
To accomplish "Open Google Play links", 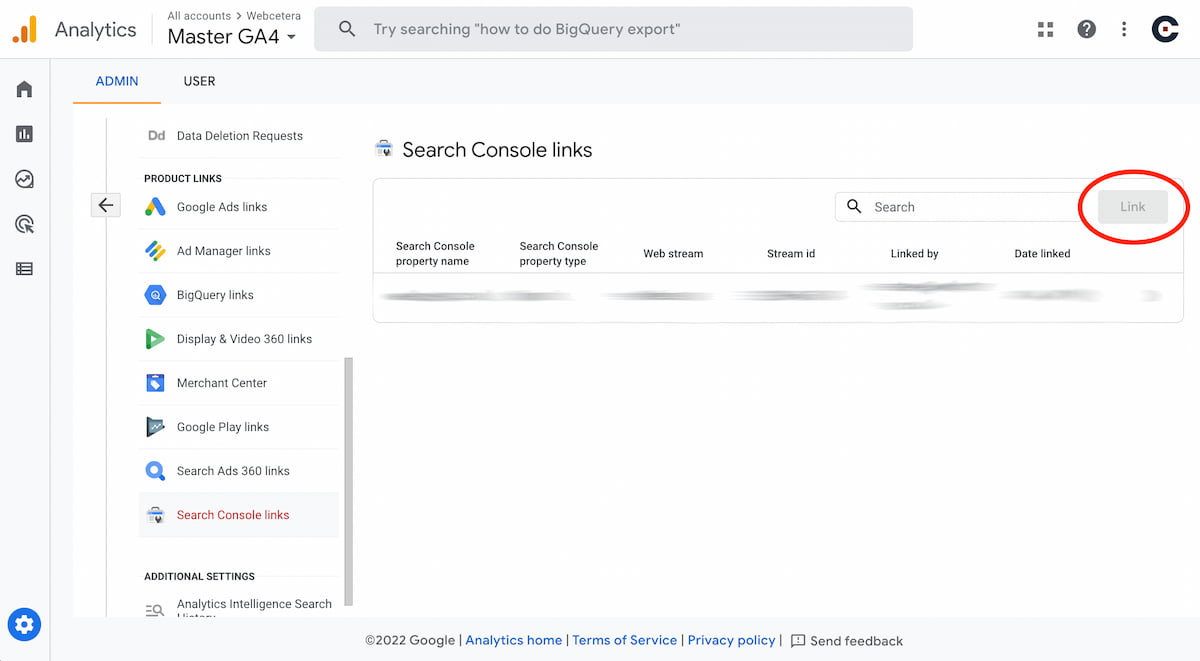I will [x=223, y=427].
